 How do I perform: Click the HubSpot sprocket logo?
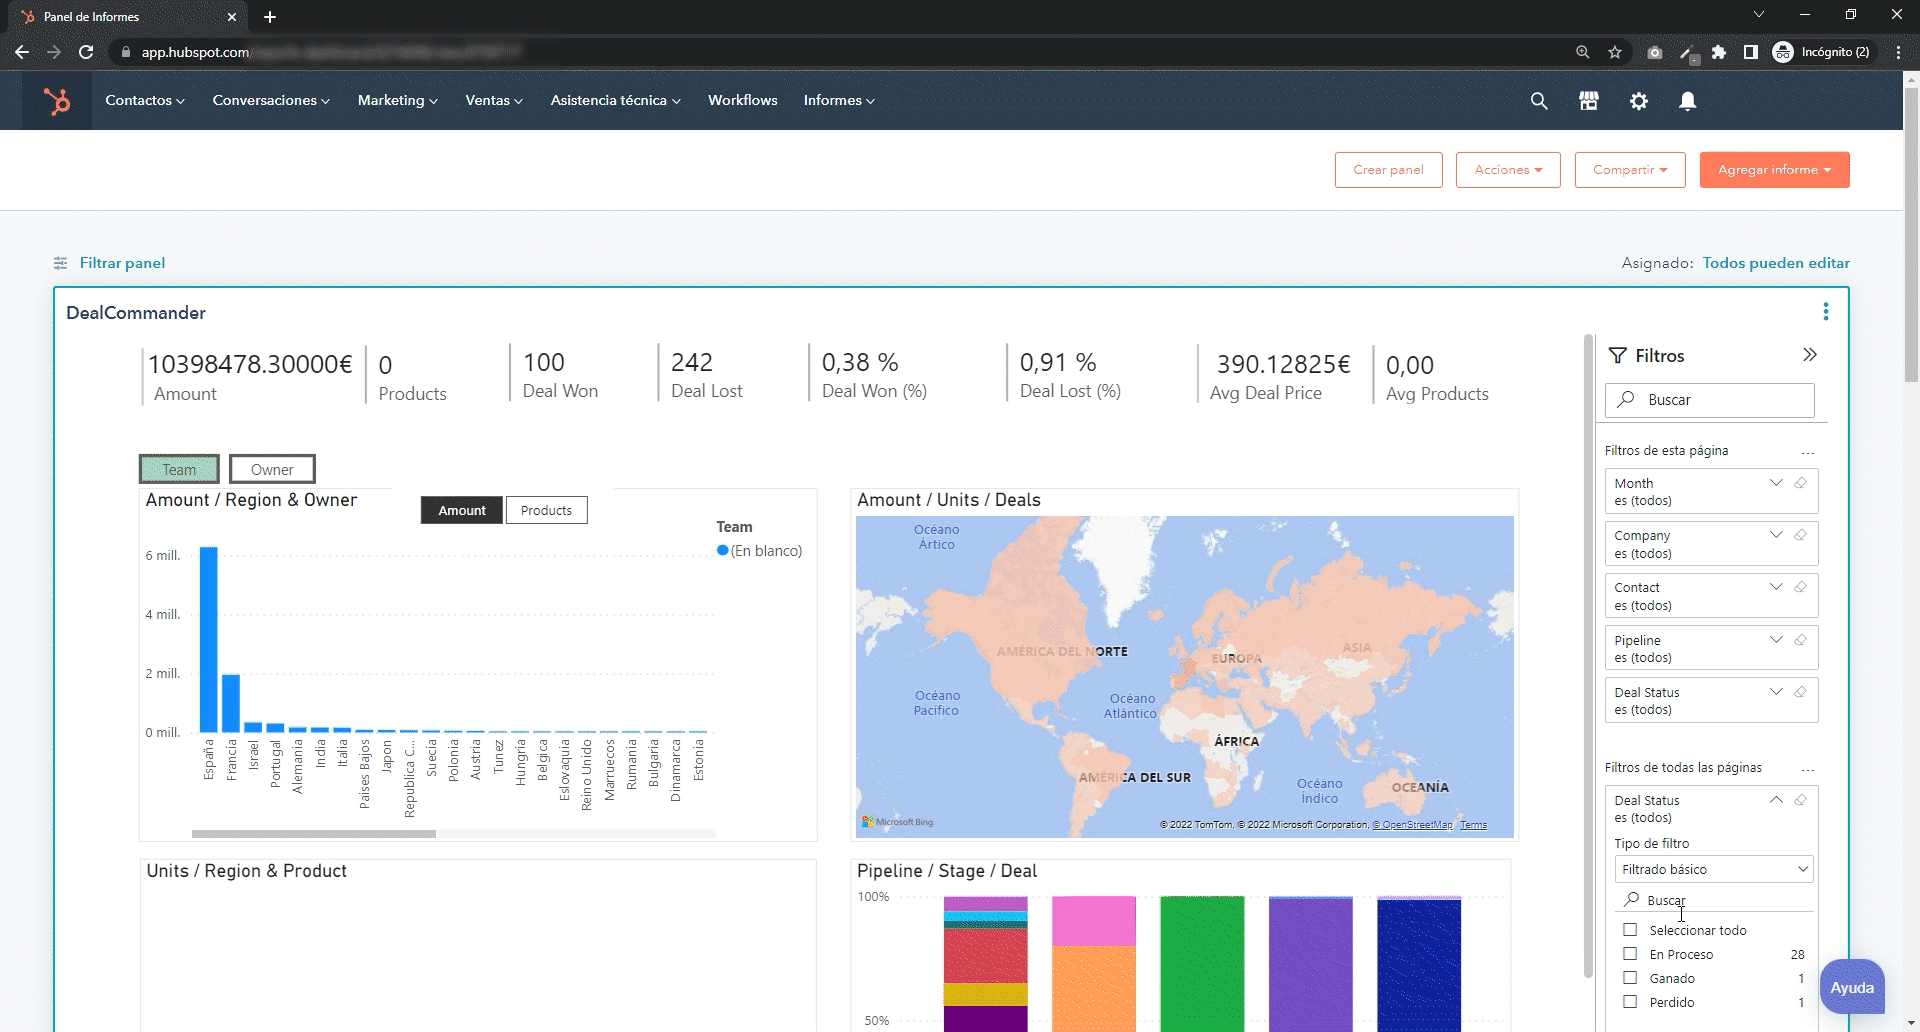pos(57,101)
